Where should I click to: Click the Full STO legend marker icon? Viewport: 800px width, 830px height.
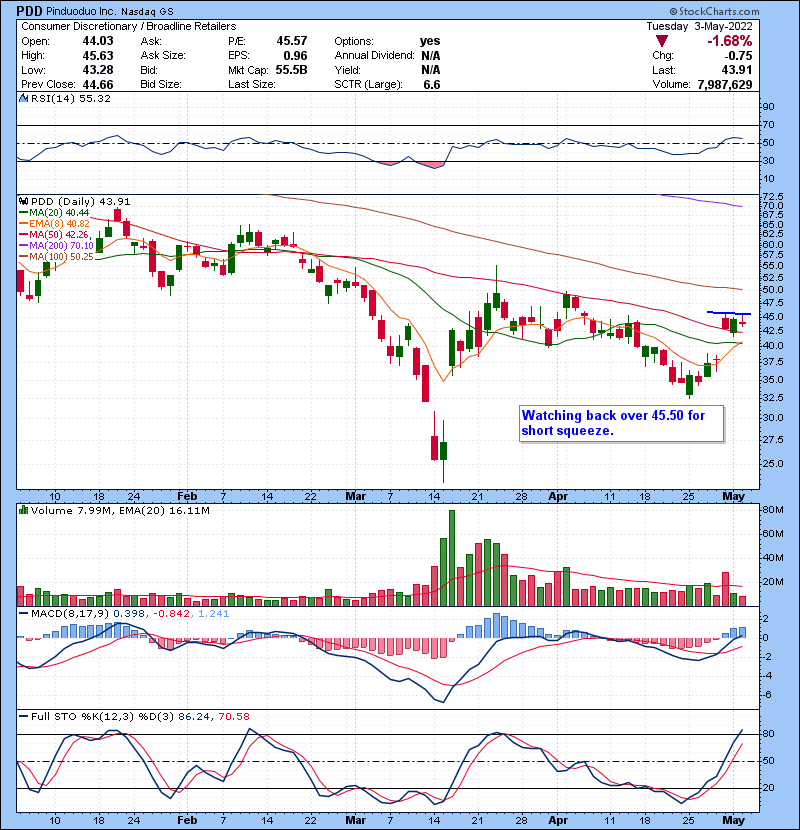23,716
